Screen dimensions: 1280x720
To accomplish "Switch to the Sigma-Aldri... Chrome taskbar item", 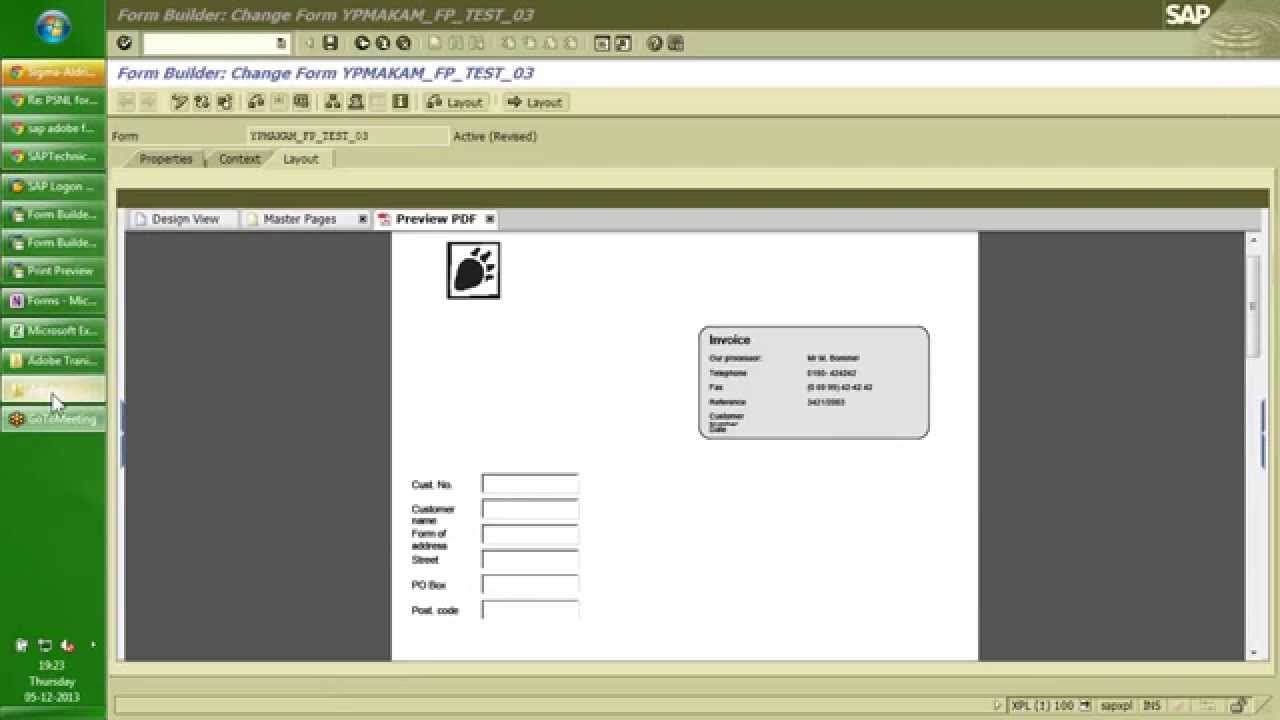I will 53,72.
